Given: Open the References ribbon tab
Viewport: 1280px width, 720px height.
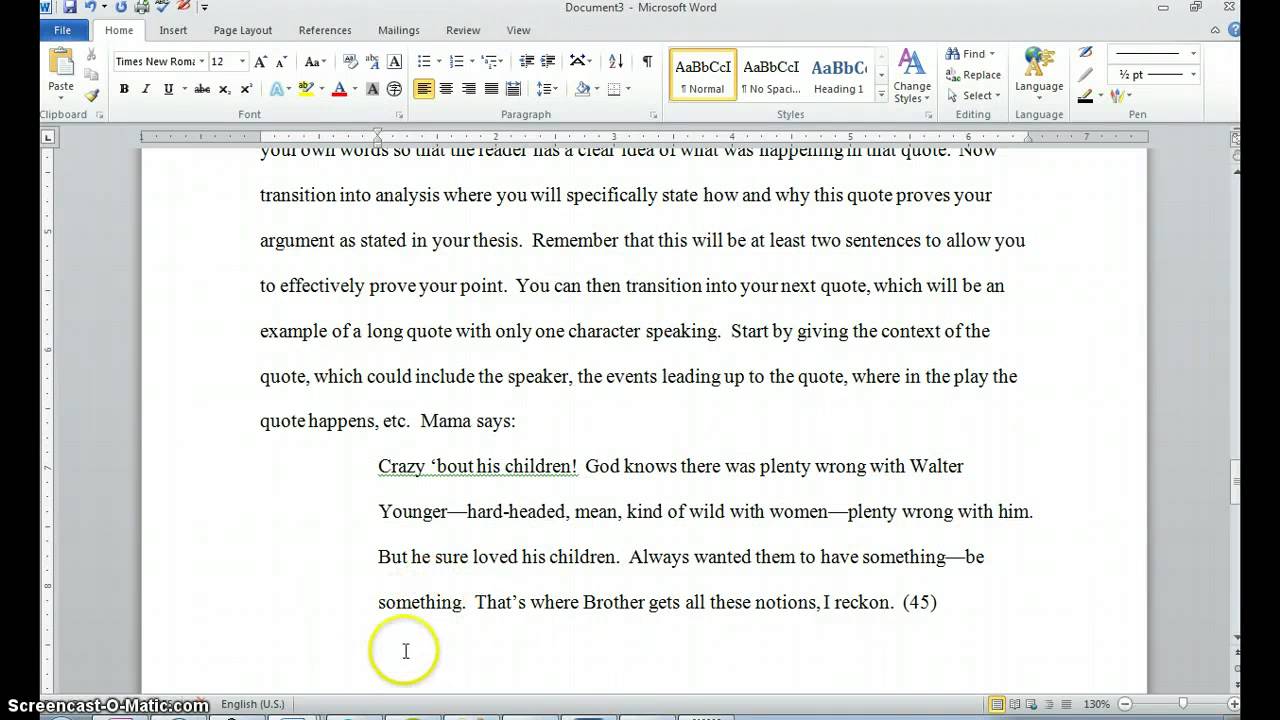Looking at the screenshot, I should tap(325, 30).
